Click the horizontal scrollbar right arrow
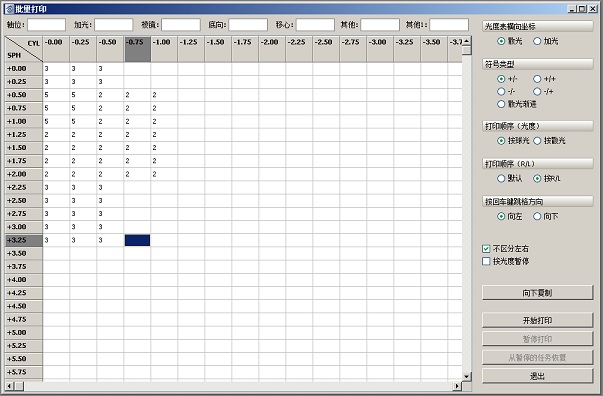 pyautogui.click(x=457, y=386)
